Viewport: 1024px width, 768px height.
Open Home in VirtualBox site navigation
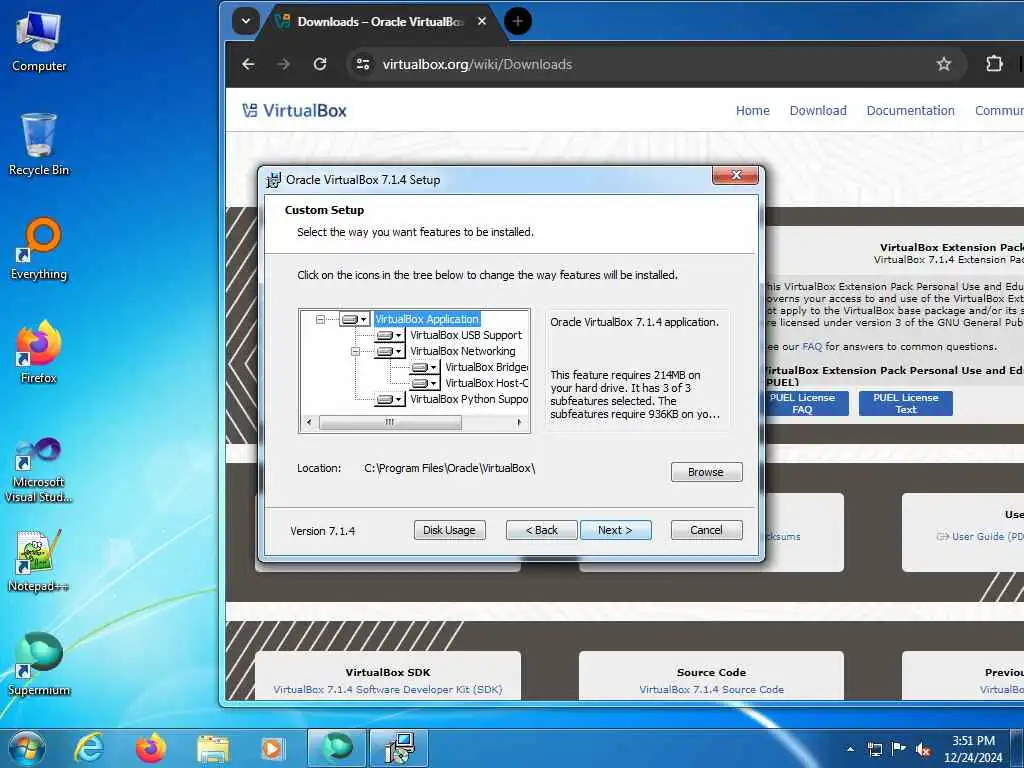(752, 110)
